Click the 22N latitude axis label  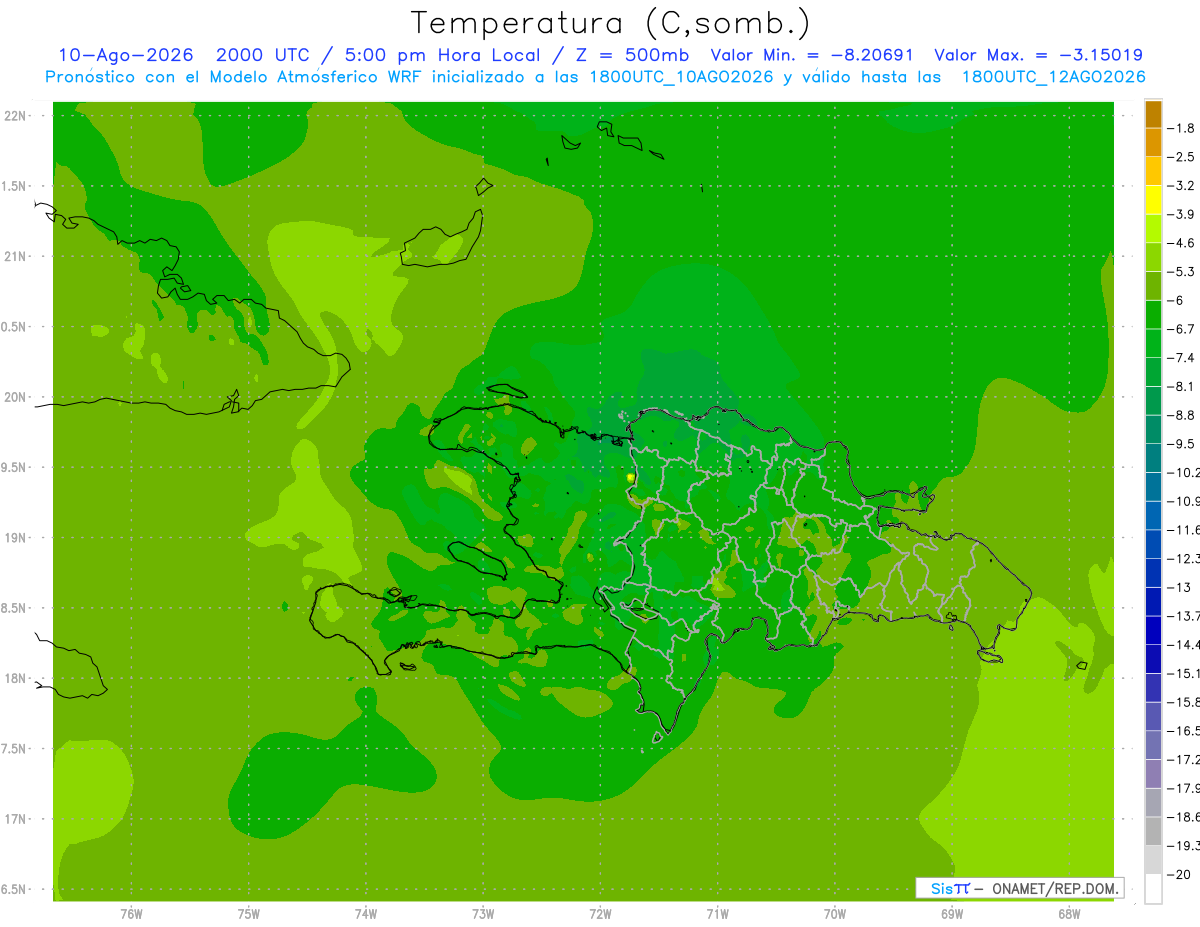click(17, 116)
